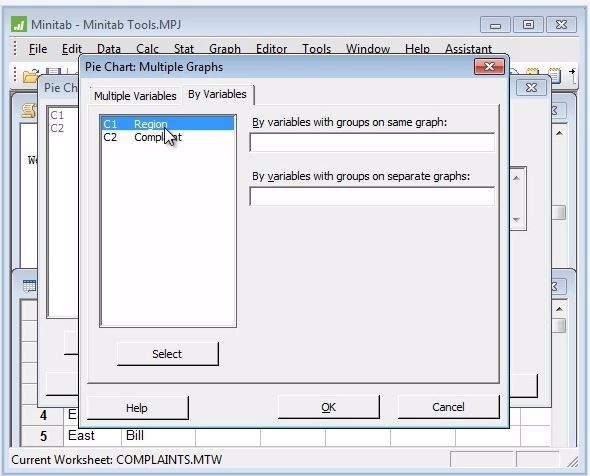Select the By Variables tab

pos(217,94)
